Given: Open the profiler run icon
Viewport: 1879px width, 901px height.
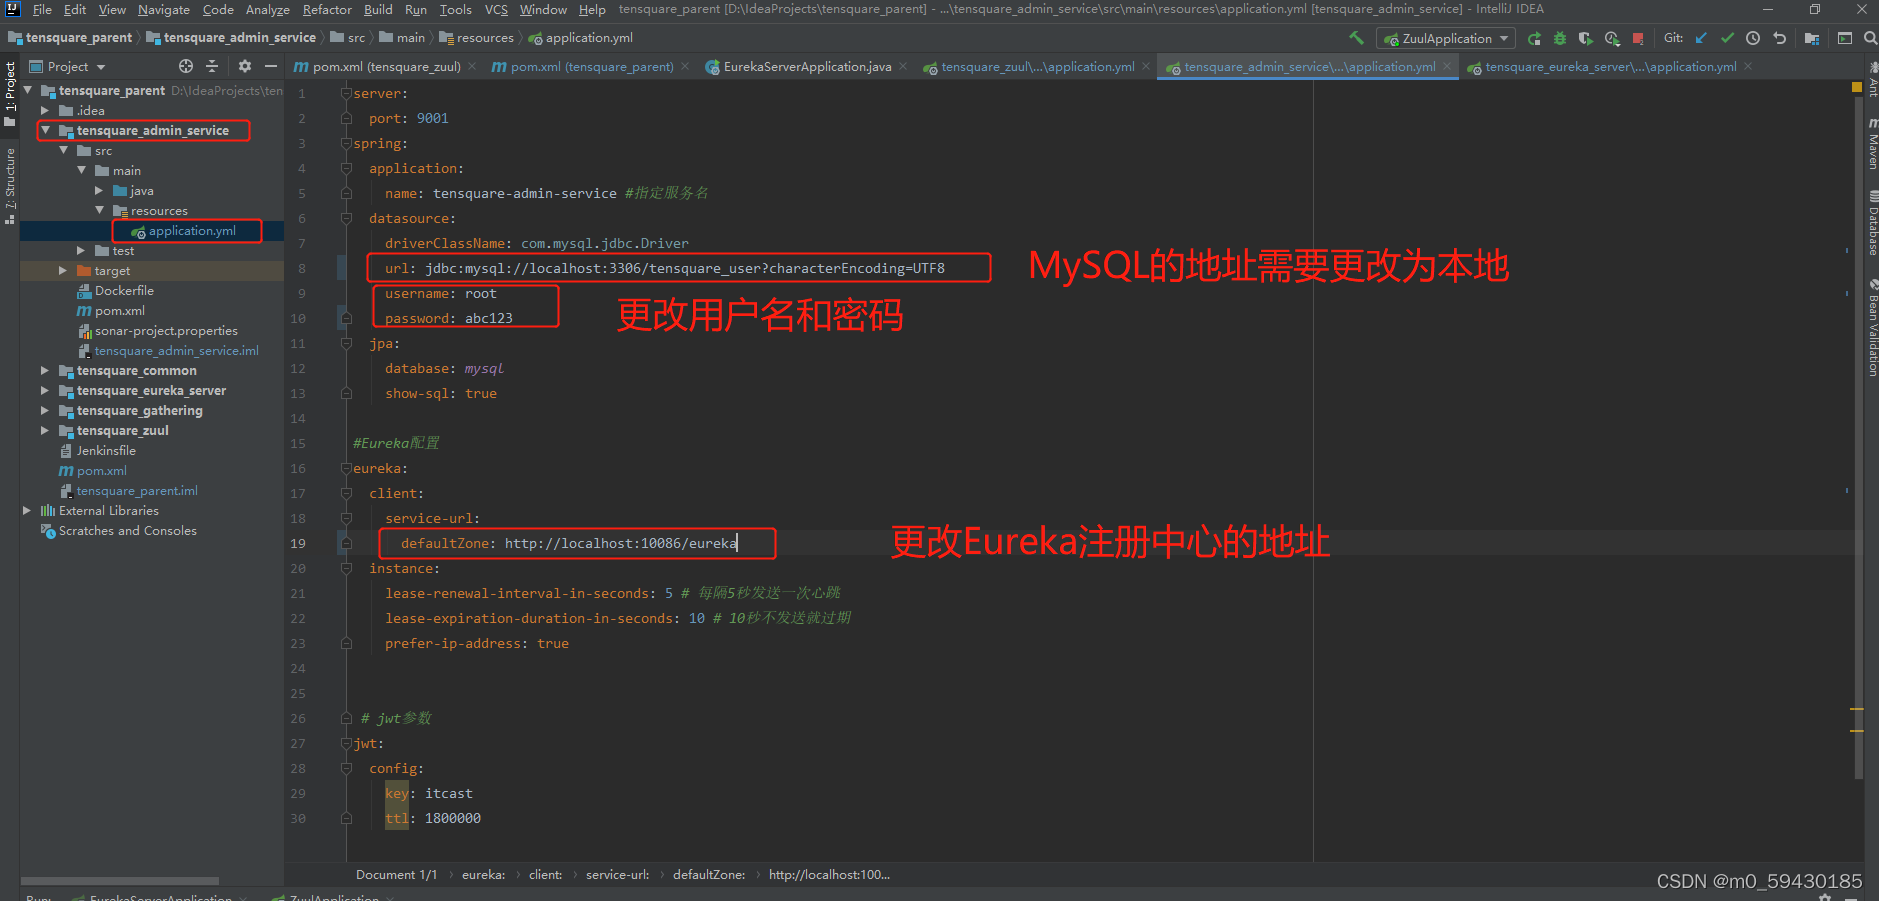Looking at the screenshot, I should tap(1612, 39).
